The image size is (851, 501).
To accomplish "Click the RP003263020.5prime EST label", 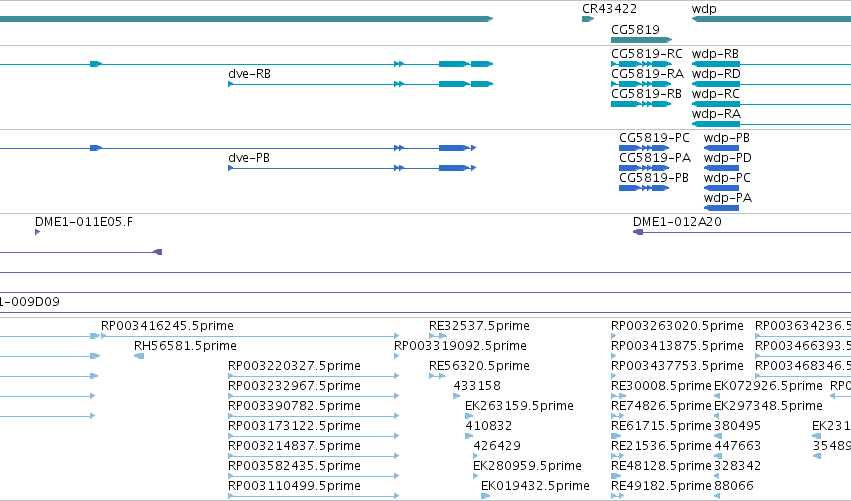I will [677, 326].
